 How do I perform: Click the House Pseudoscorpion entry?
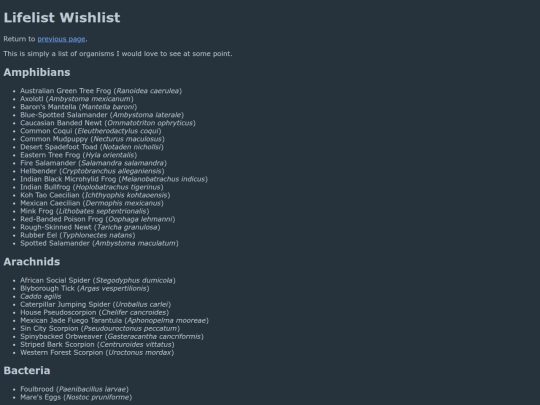tap(95, 313)
